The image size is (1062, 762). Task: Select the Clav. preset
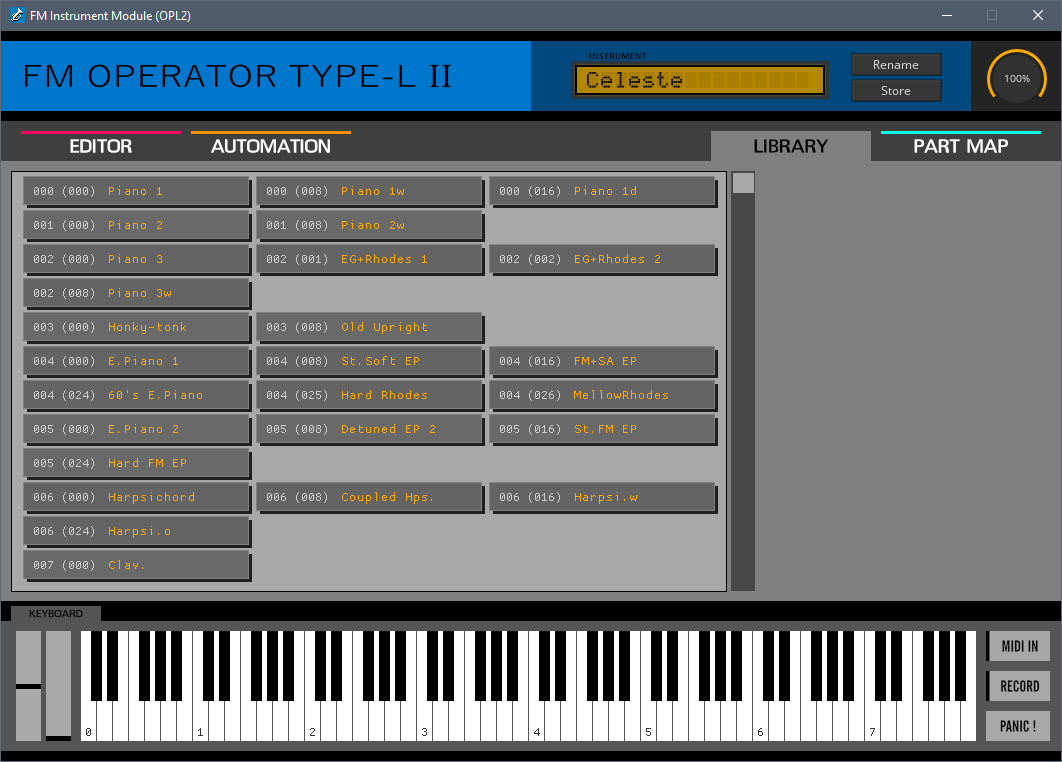(137, 566)
